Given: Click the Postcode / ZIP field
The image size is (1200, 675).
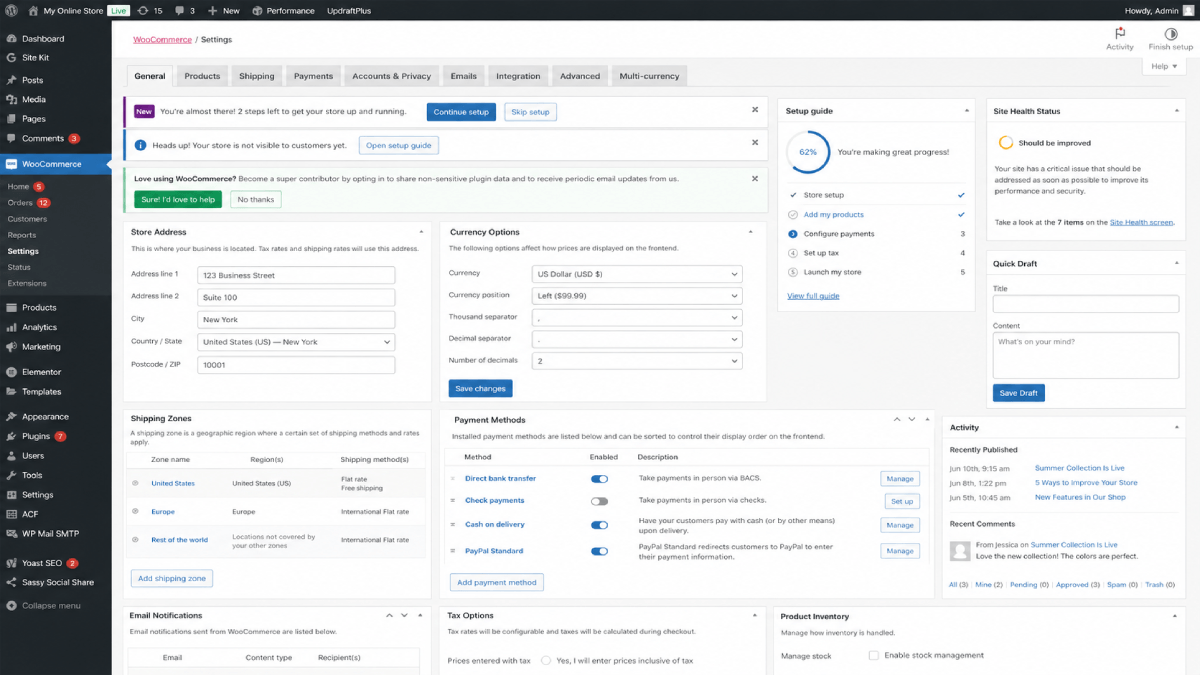Looking at the screenshot, I should 296,365.
